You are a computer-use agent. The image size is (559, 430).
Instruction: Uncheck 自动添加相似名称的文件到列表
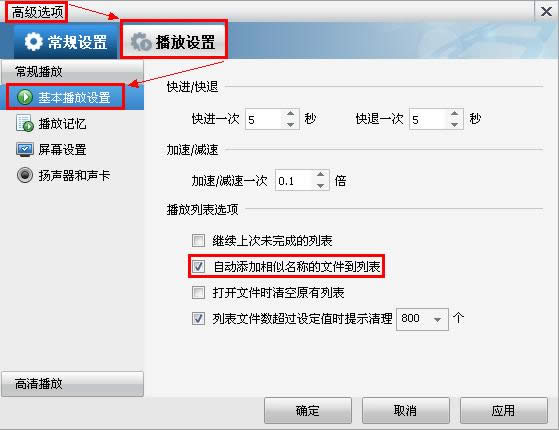pos(198,266)
